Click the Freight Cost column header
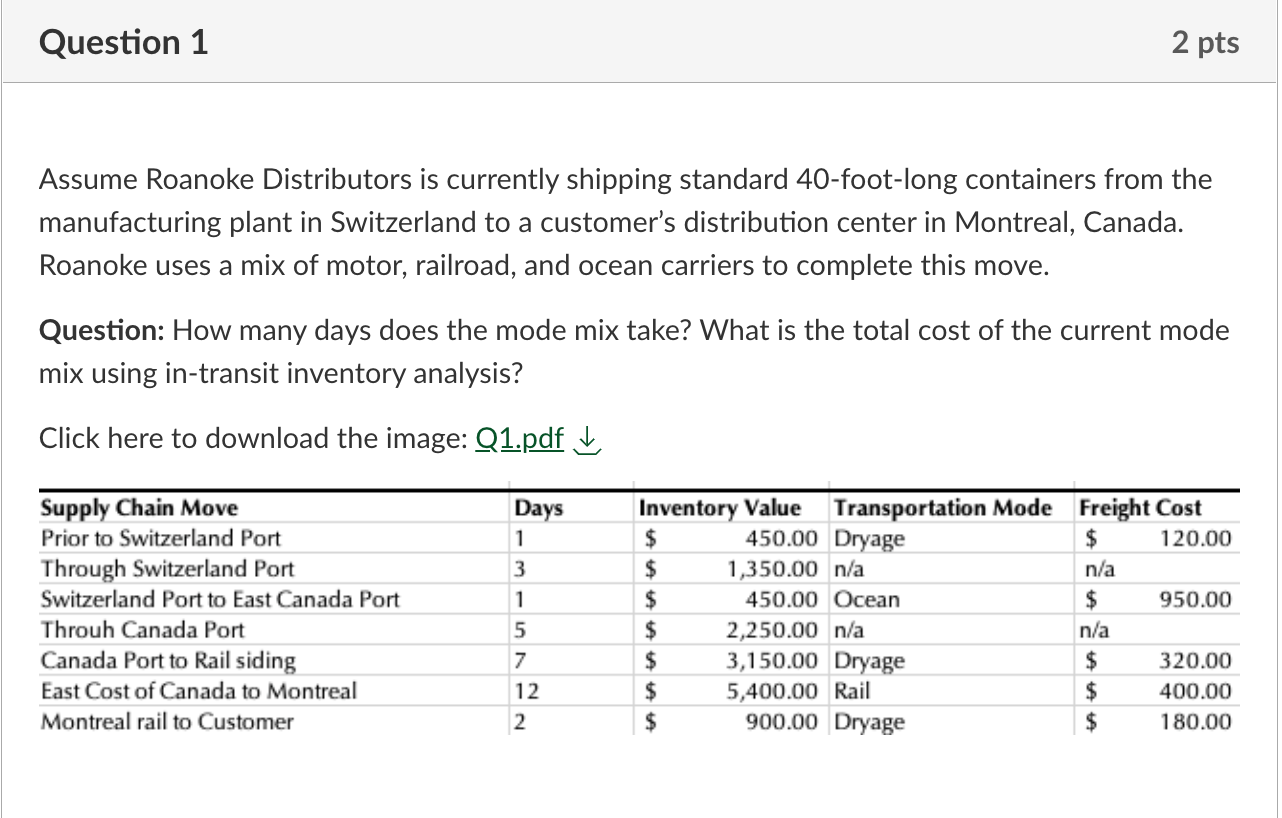The image size is (1282, 818). tap(1140, 508)
